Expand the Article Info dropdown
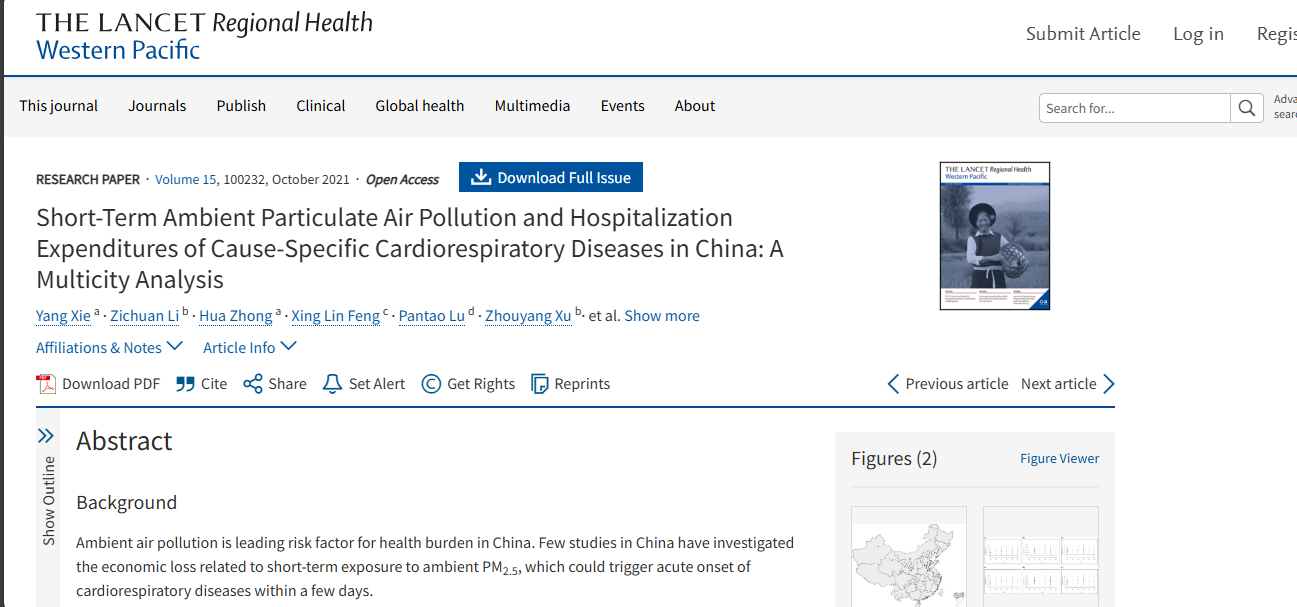This screenshot has width=1297, height=607. (x=249, y=347)
